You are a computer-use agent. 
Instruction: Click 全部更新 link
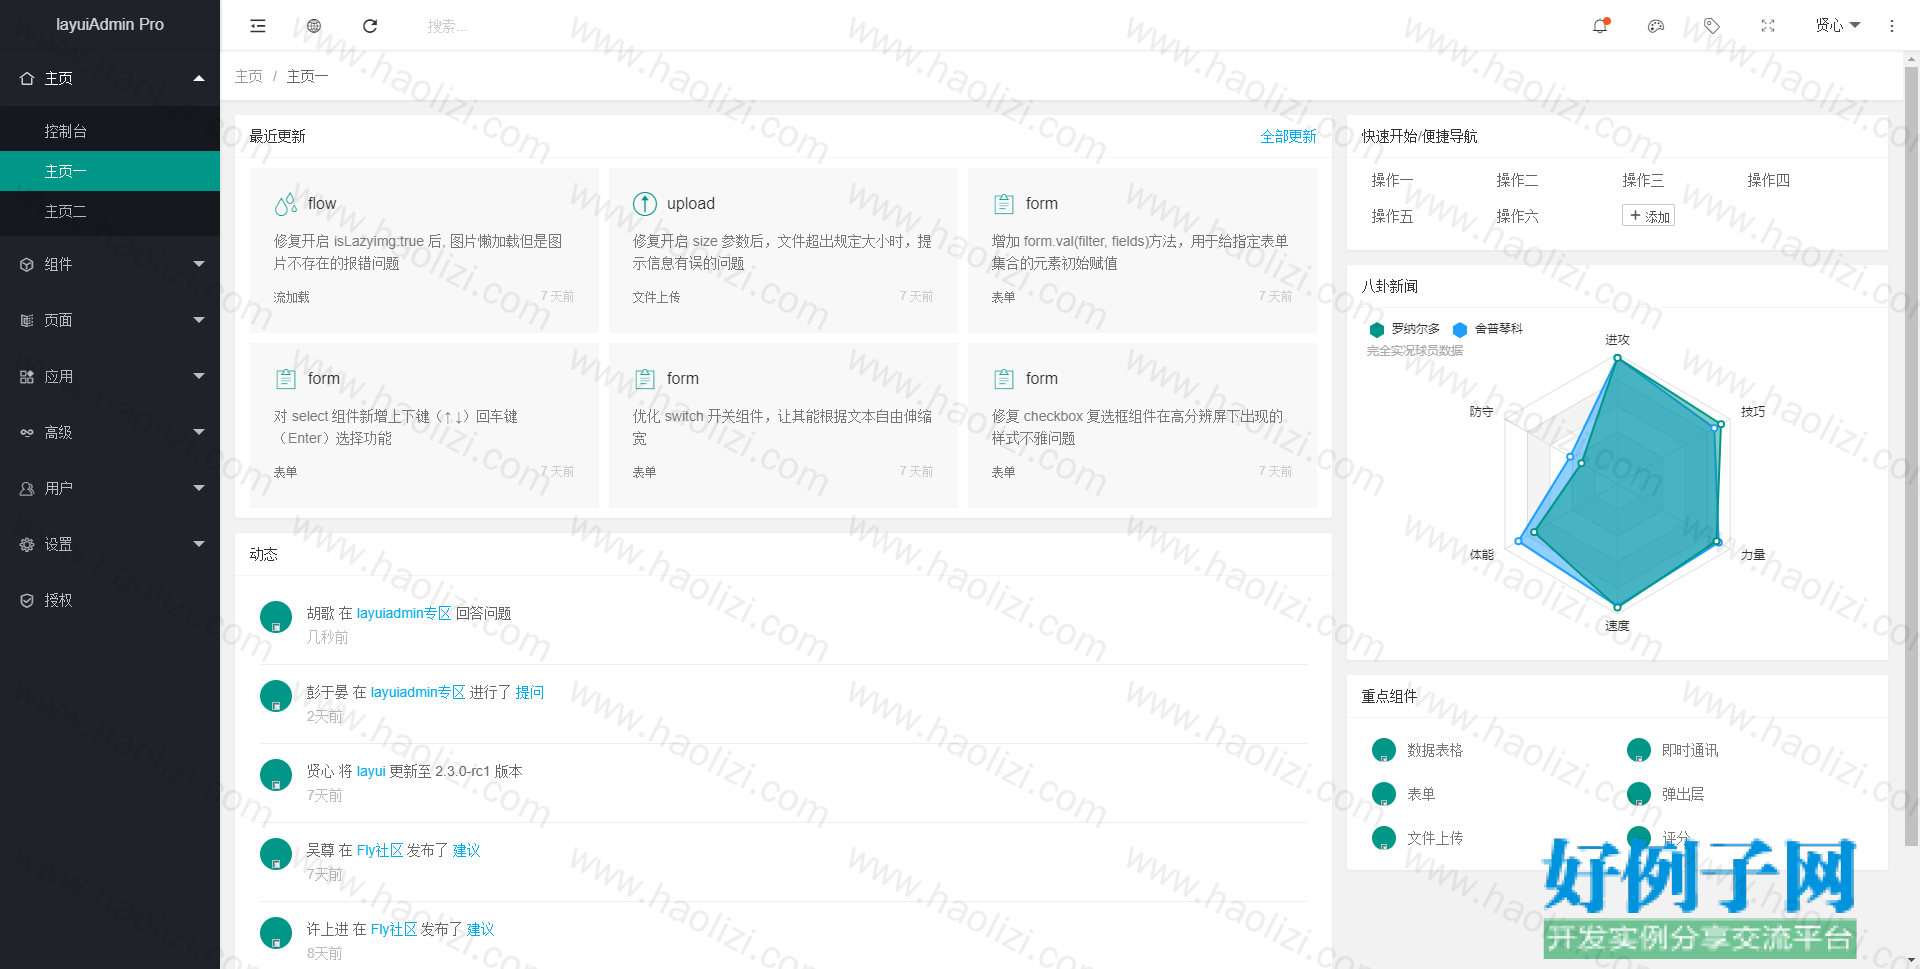click(x=1288, y=137)
